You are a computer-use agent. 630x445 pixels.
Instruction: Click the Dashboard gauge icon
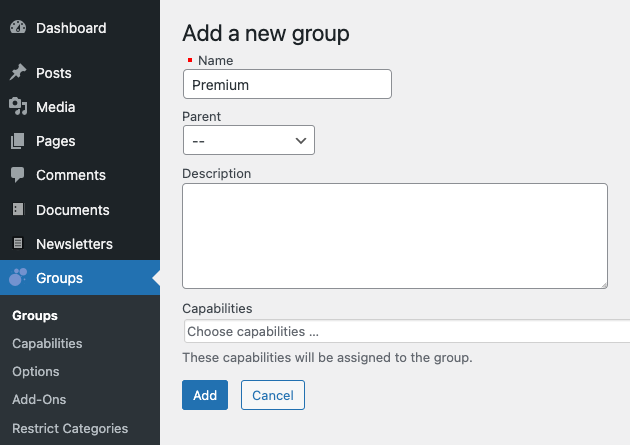18,28
